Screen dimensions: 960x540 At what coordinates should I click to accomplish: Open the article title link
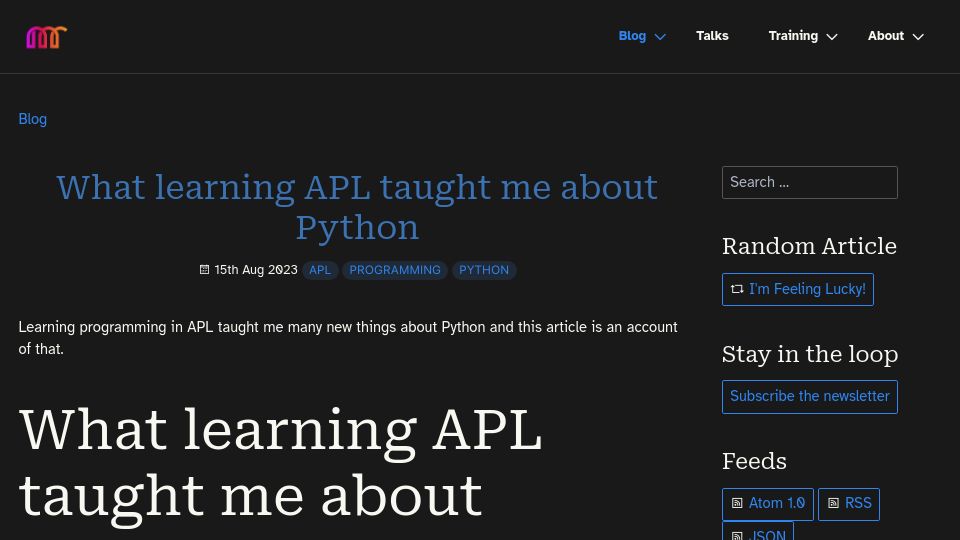[x=357, y=207]
